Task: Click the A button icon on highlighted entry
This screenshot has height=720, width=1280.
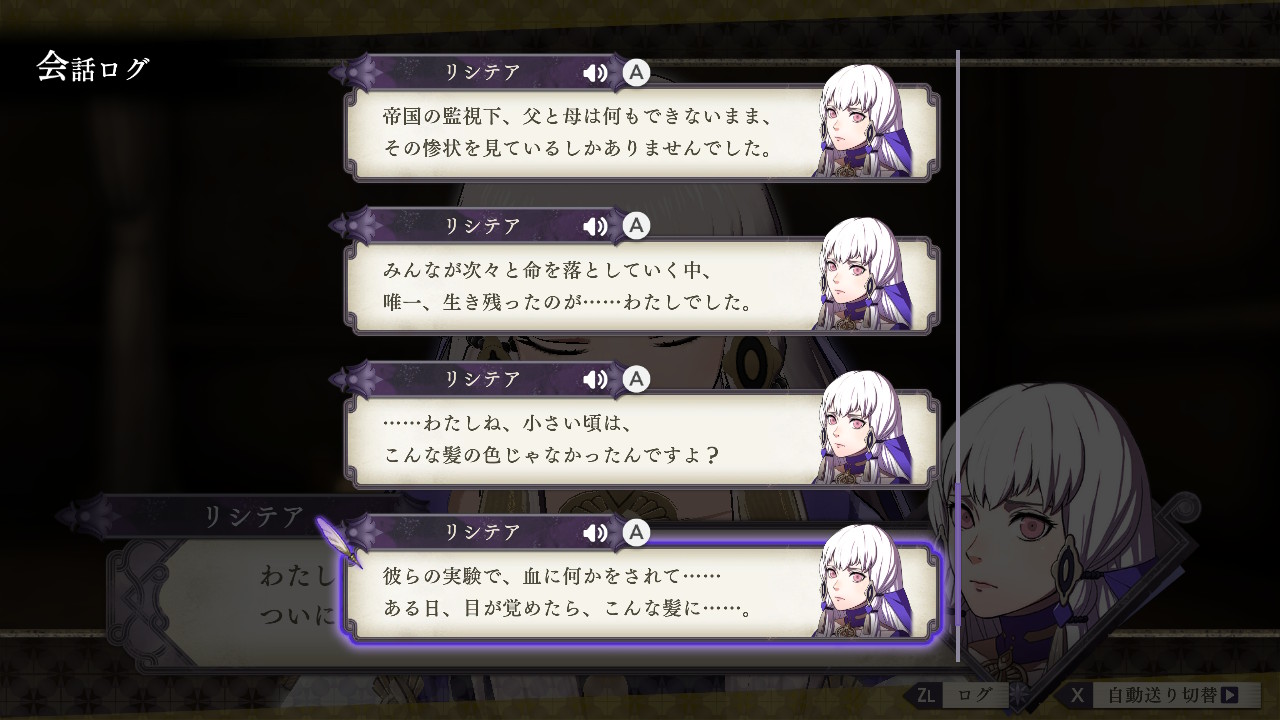Action: tap(636, 532)
